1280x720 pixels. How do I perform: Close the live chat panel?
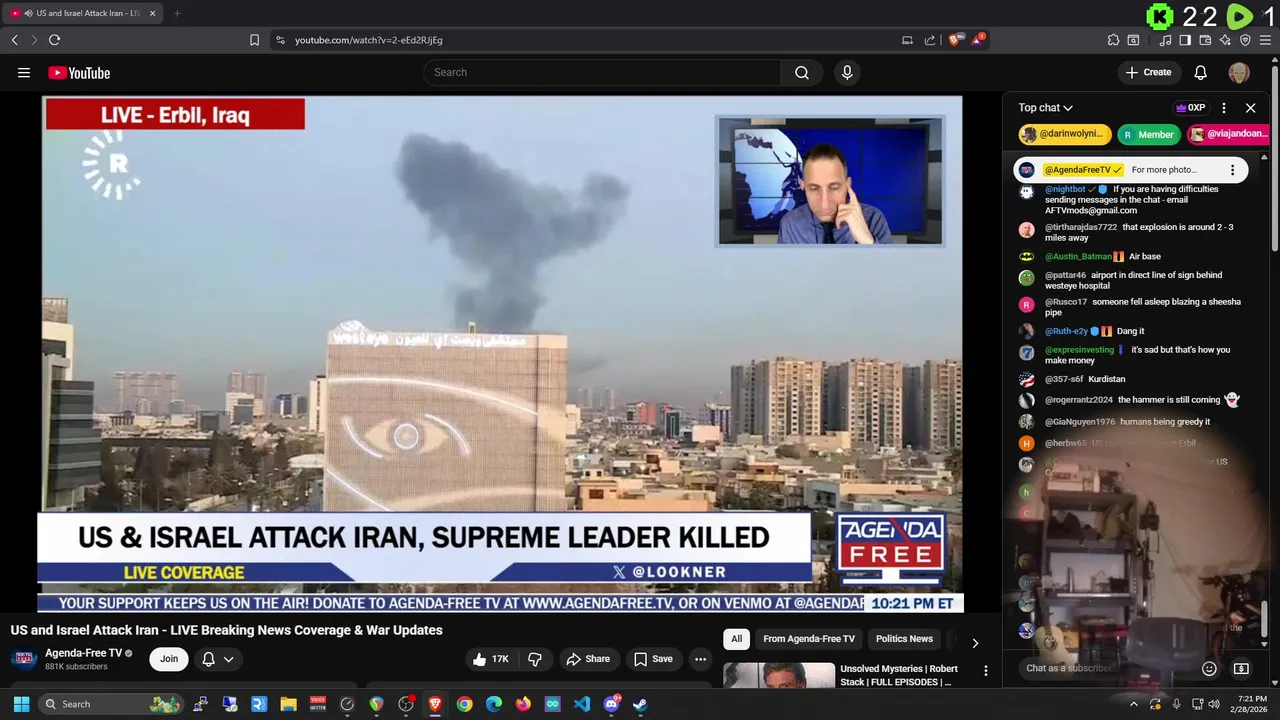[x=1250, y=108]
